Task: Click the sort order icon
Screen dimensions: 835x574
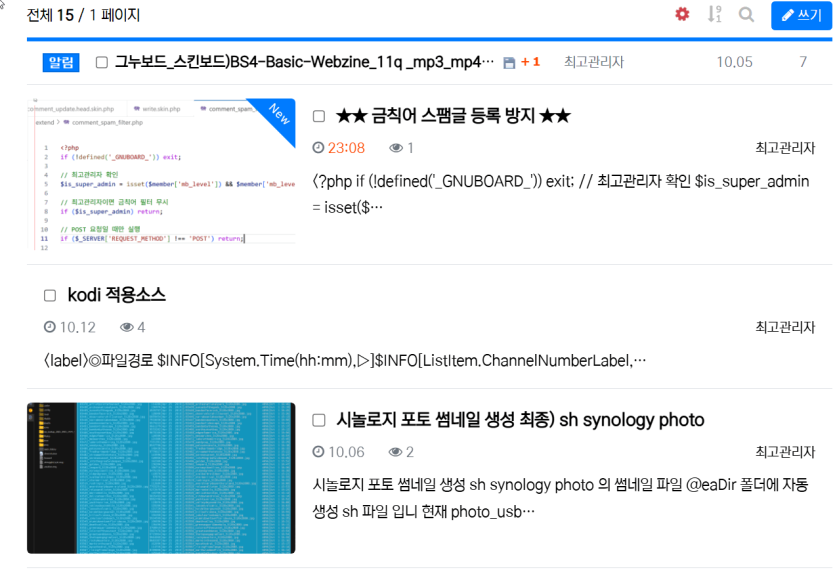Action: (714, 14)
